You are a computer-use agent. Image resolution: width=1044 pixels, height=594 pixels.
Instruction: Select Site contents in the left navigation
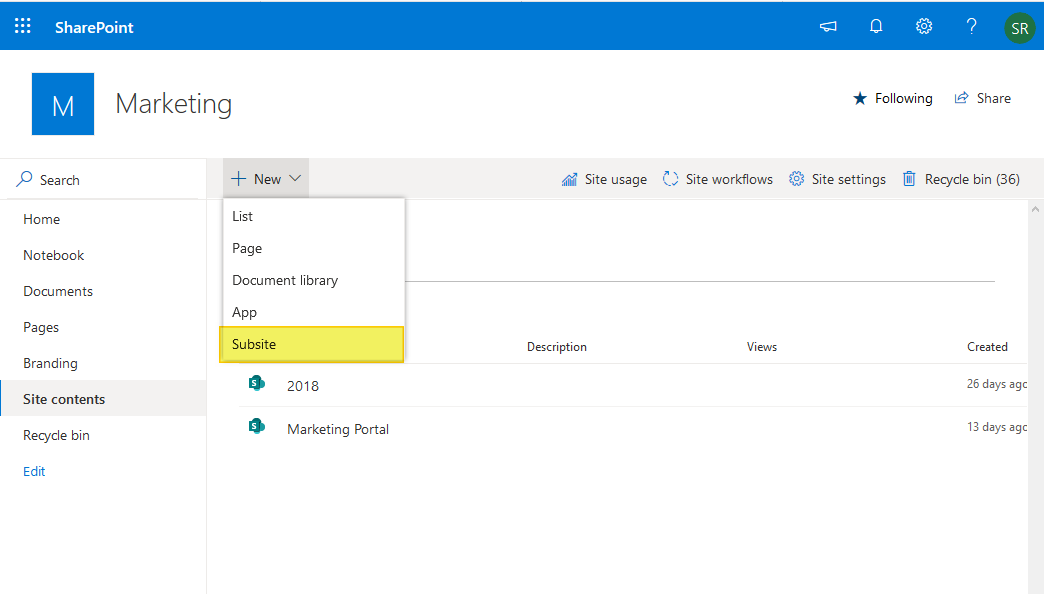(63, 398)
